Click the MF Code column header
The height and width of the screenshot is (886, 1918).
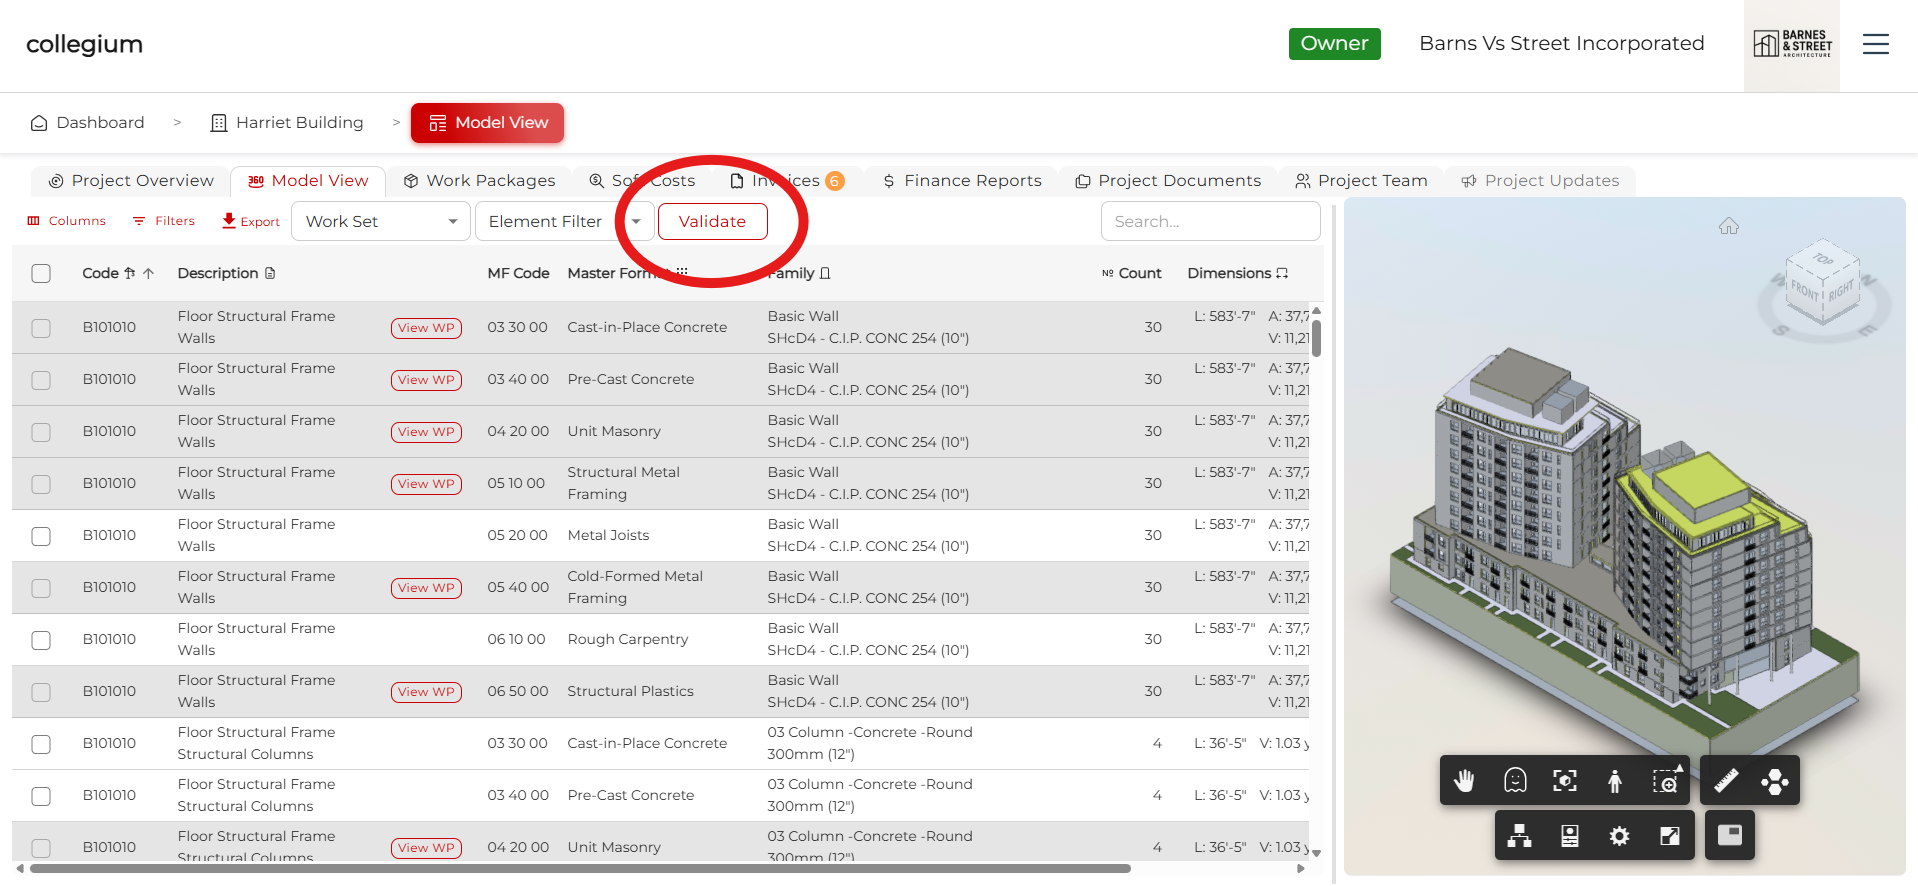[x=518, y=273]
